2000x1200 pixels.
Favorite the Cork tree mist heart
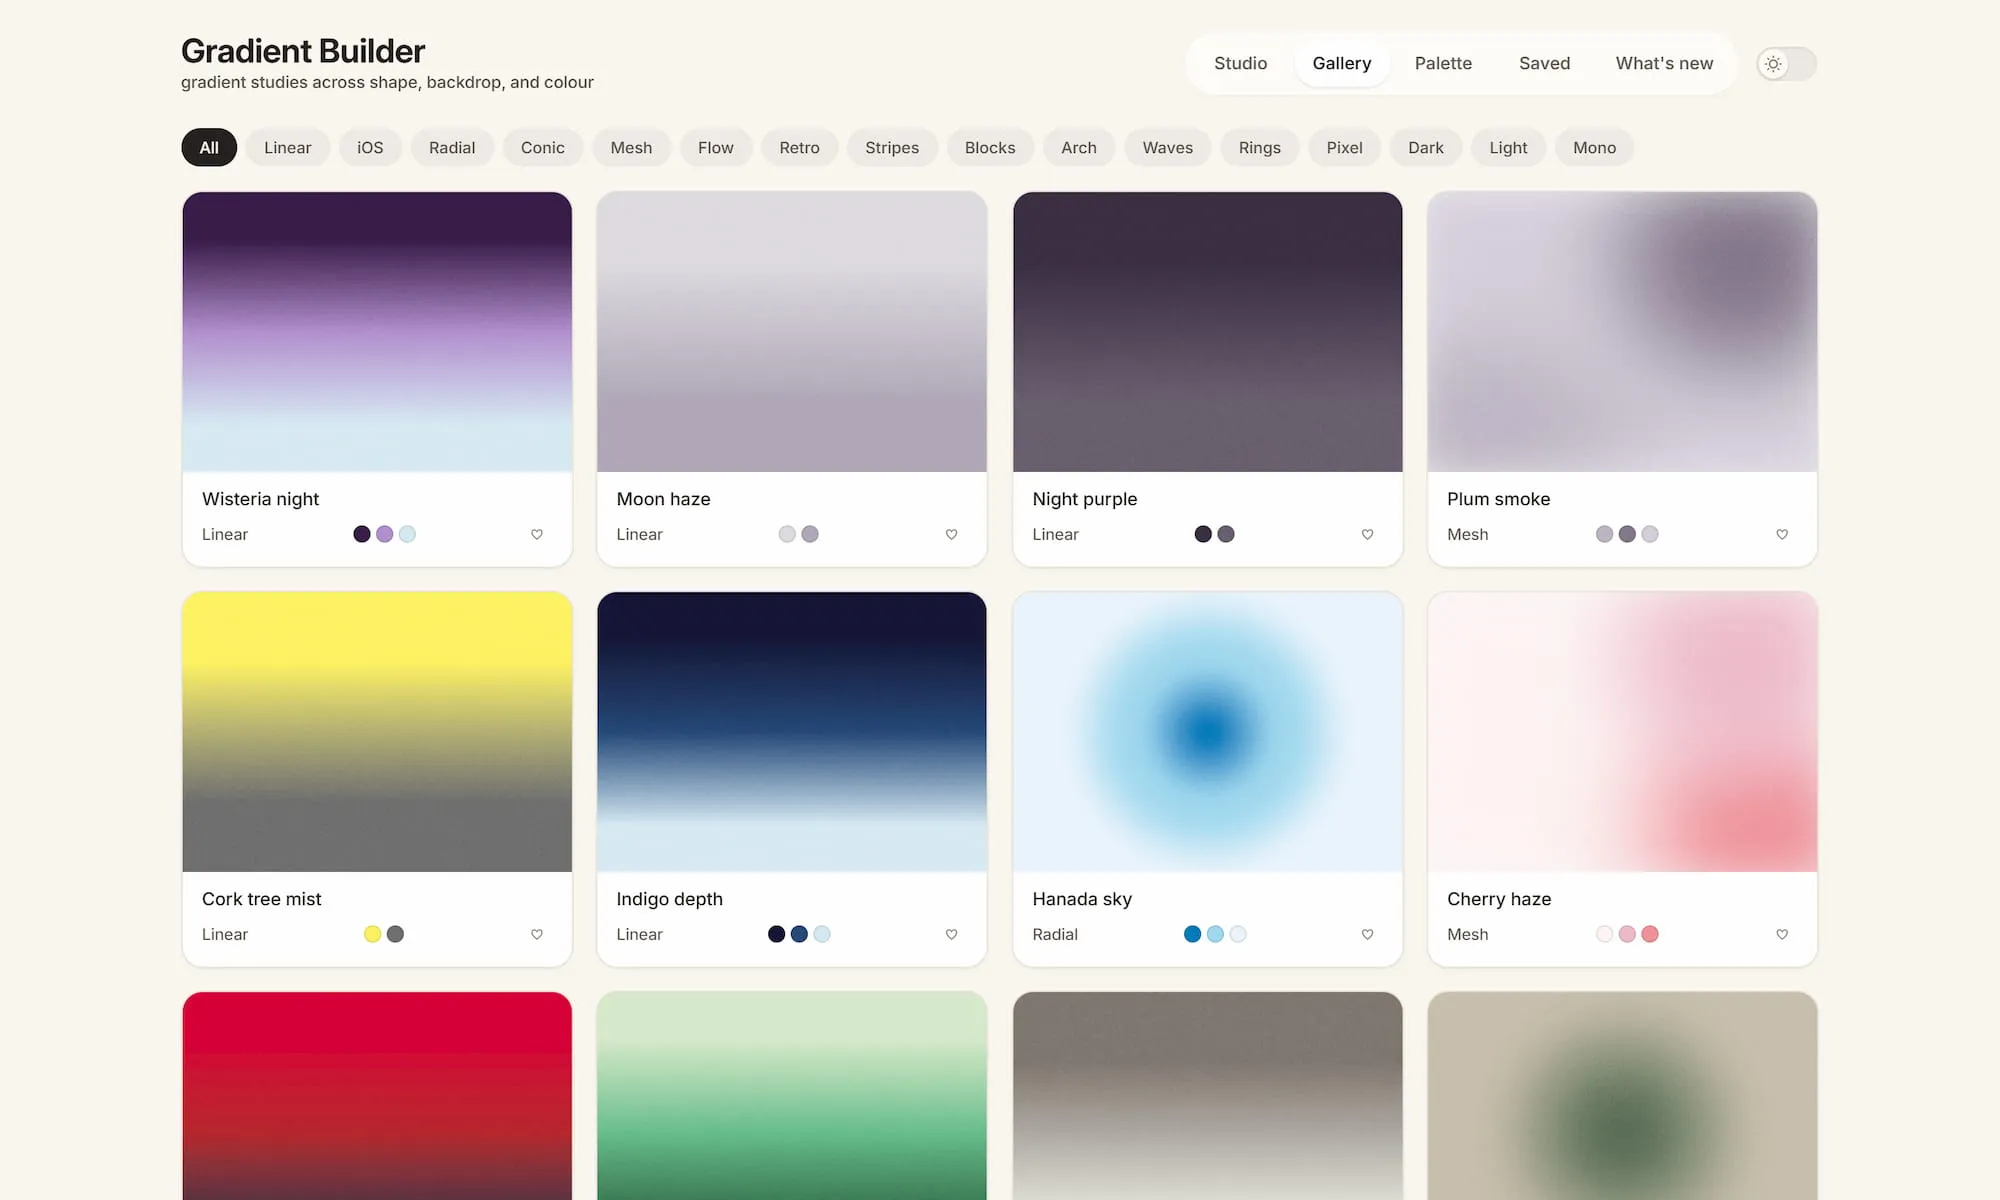click(x=537, y=934)
